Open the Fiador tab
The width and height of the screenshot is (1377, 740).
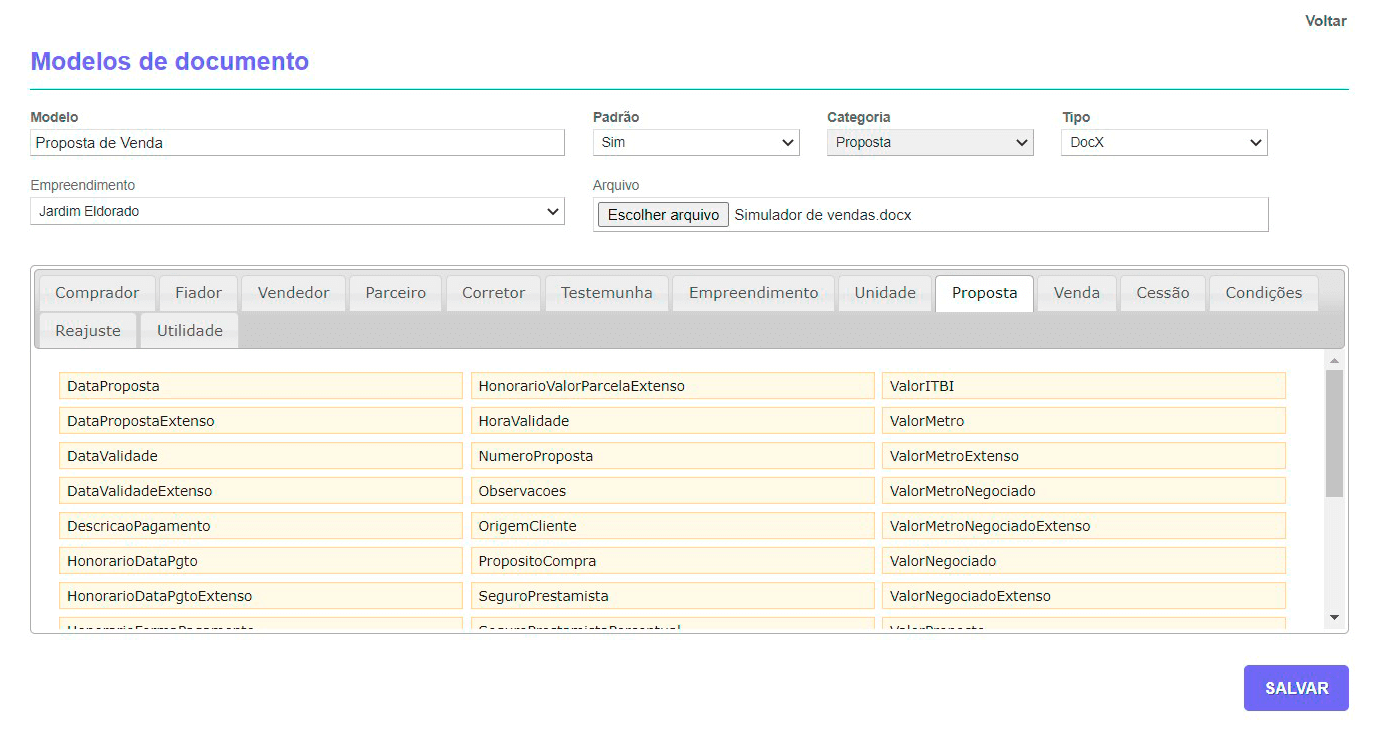point(198,293)
